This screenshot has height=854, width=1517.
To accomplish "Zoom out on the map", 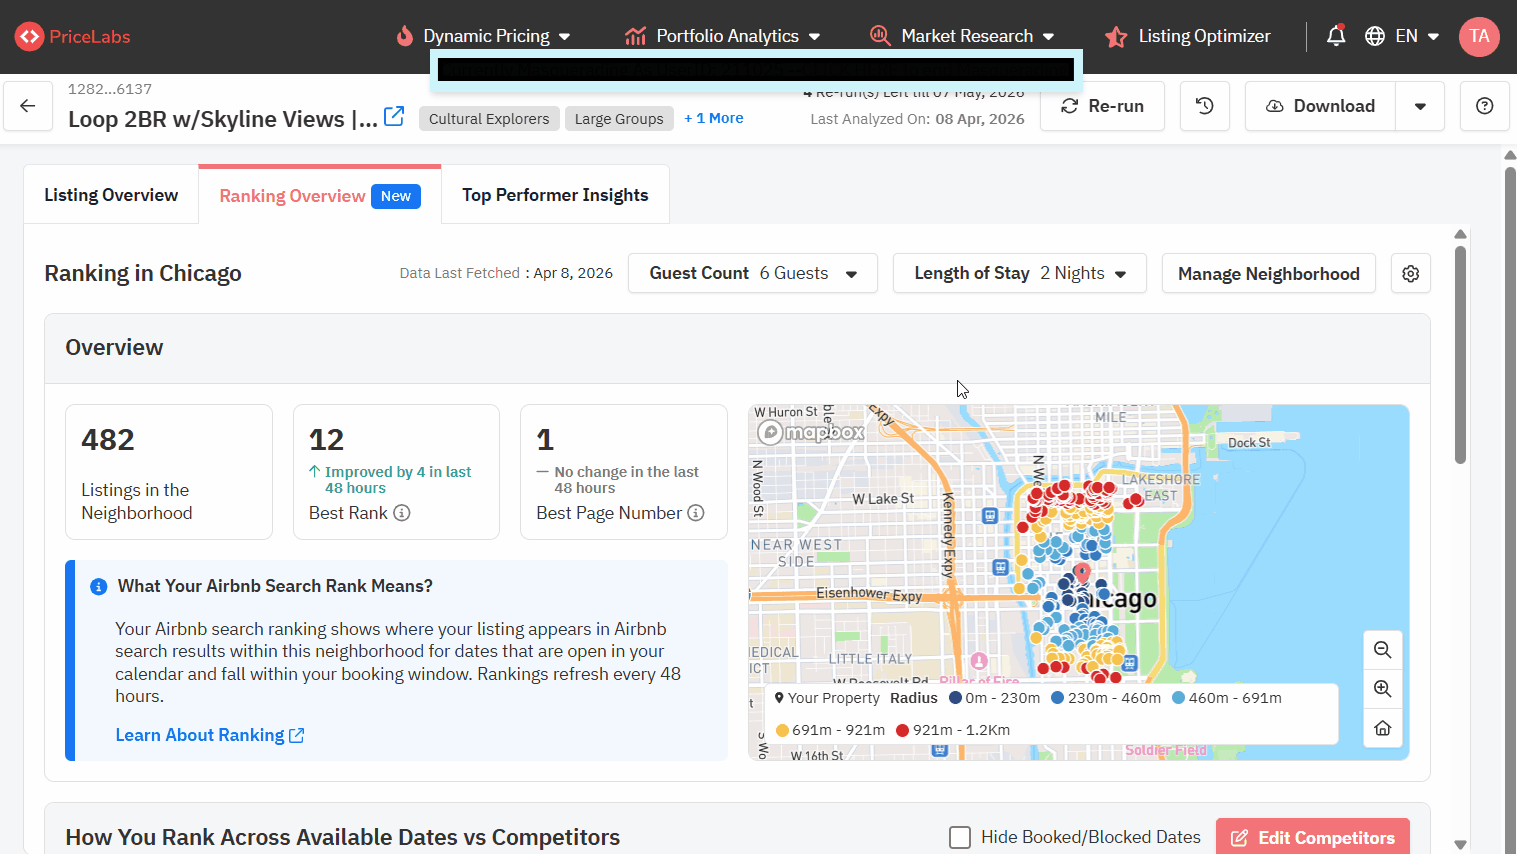I will [x=1382, y=650].
